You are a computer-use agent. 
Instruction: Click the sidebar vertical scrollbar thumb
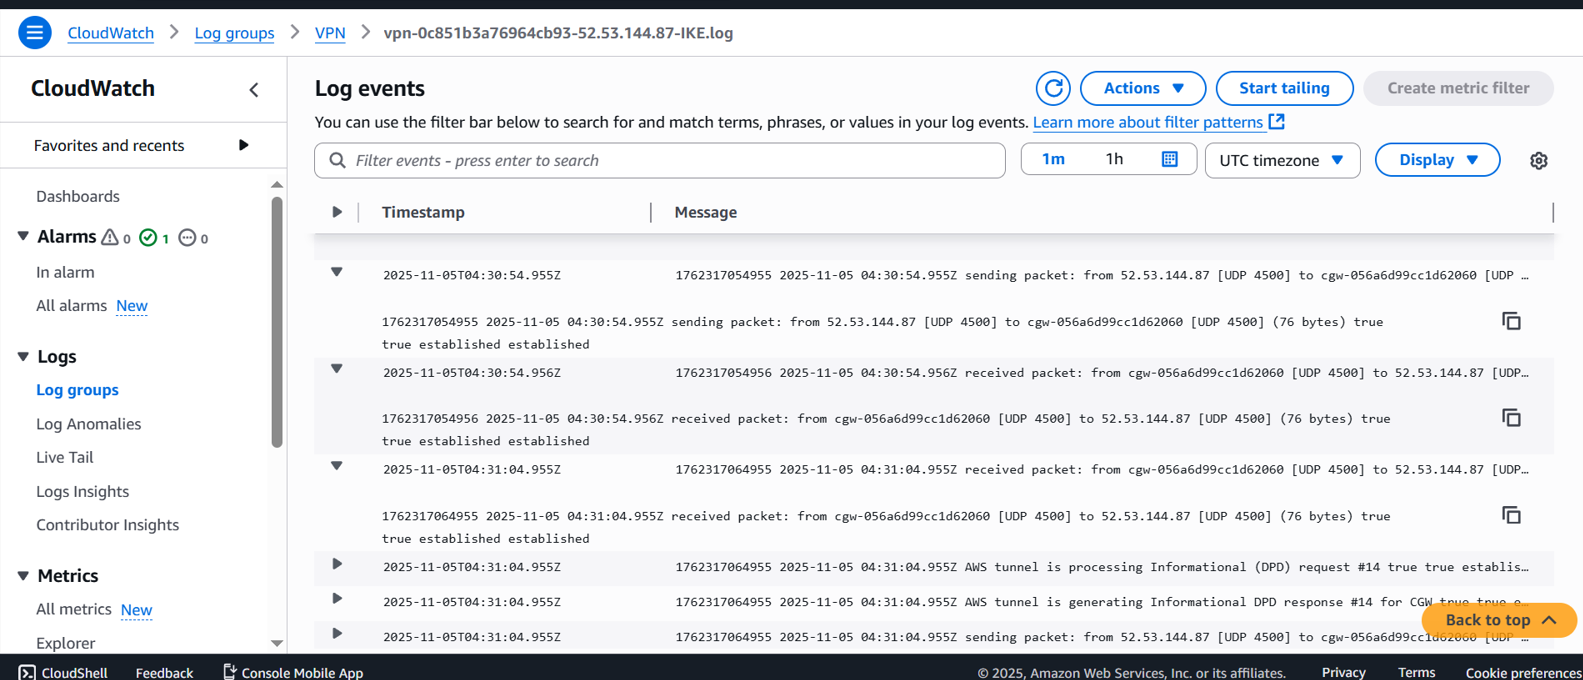pos(277,322)
